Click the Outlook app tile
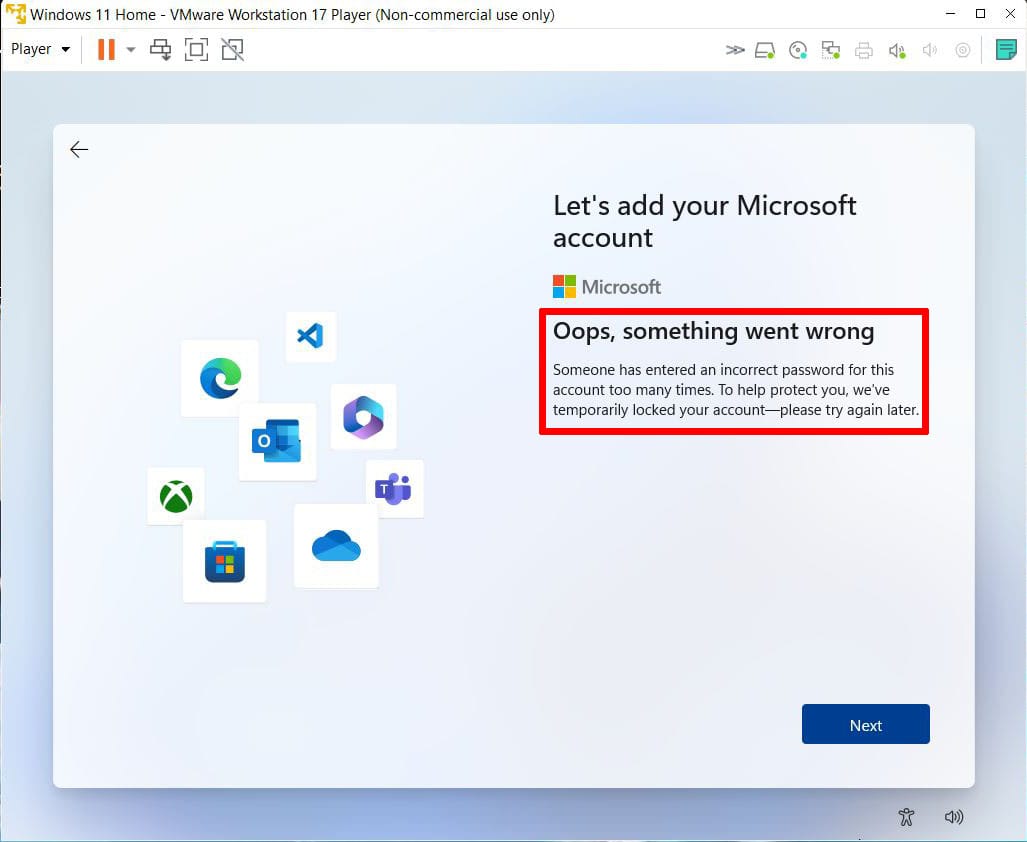The image size is (1027, 842). click(277, 441)
